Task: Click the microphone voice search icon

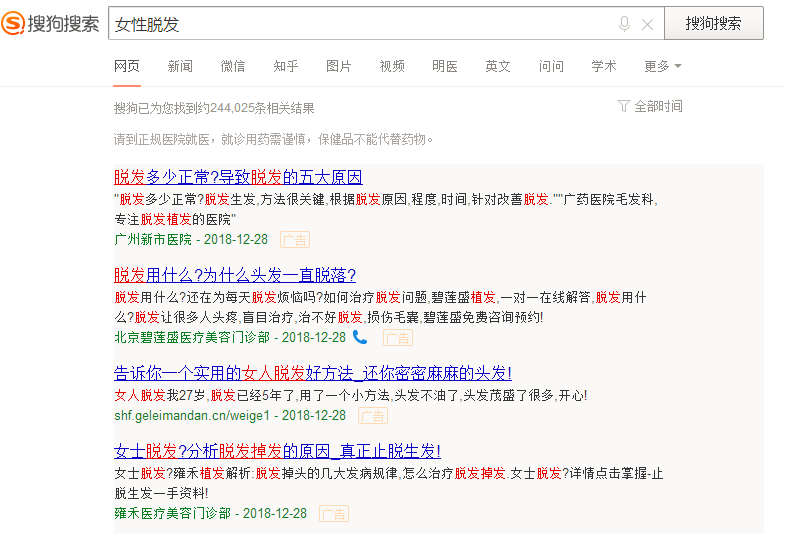Action: (625, 24)
